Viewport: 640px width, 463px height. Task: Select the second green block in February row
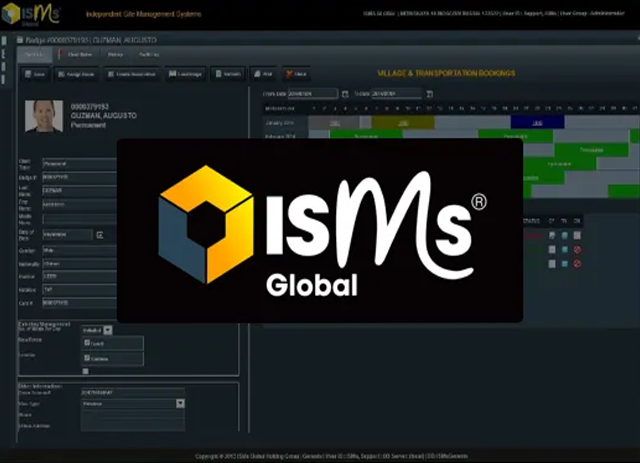pyautogui.click(x=515, y=136)
